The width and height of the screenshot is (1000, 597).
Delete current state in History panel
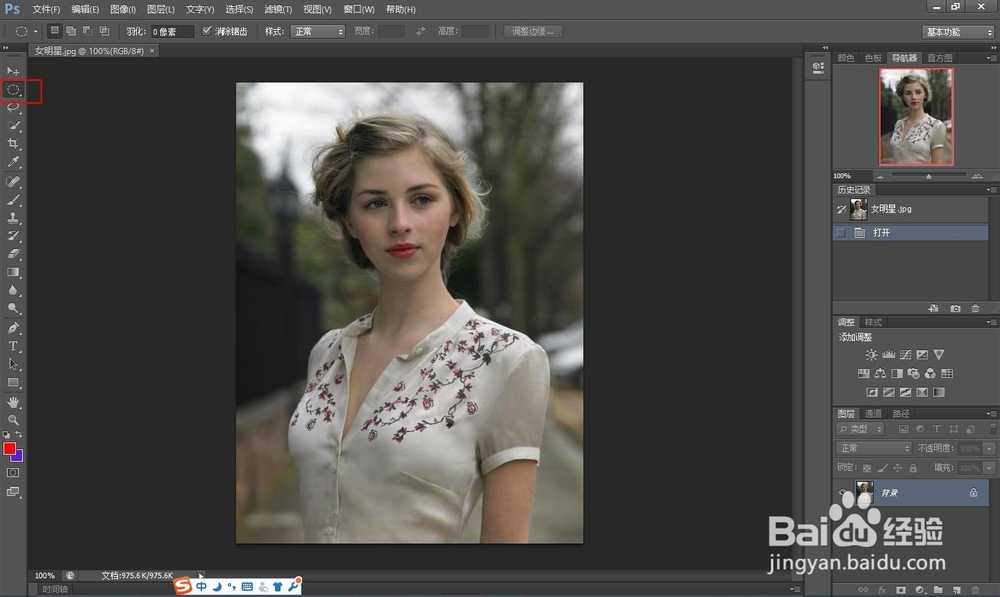[975, 308]
